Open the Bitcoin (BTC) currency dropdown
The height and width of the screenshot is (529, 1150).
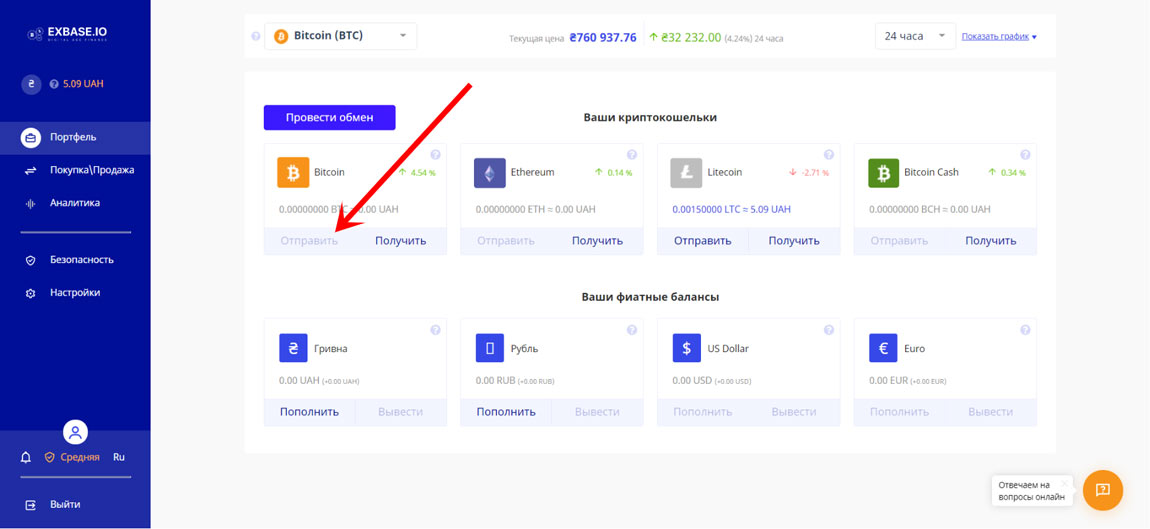point(340,36)
